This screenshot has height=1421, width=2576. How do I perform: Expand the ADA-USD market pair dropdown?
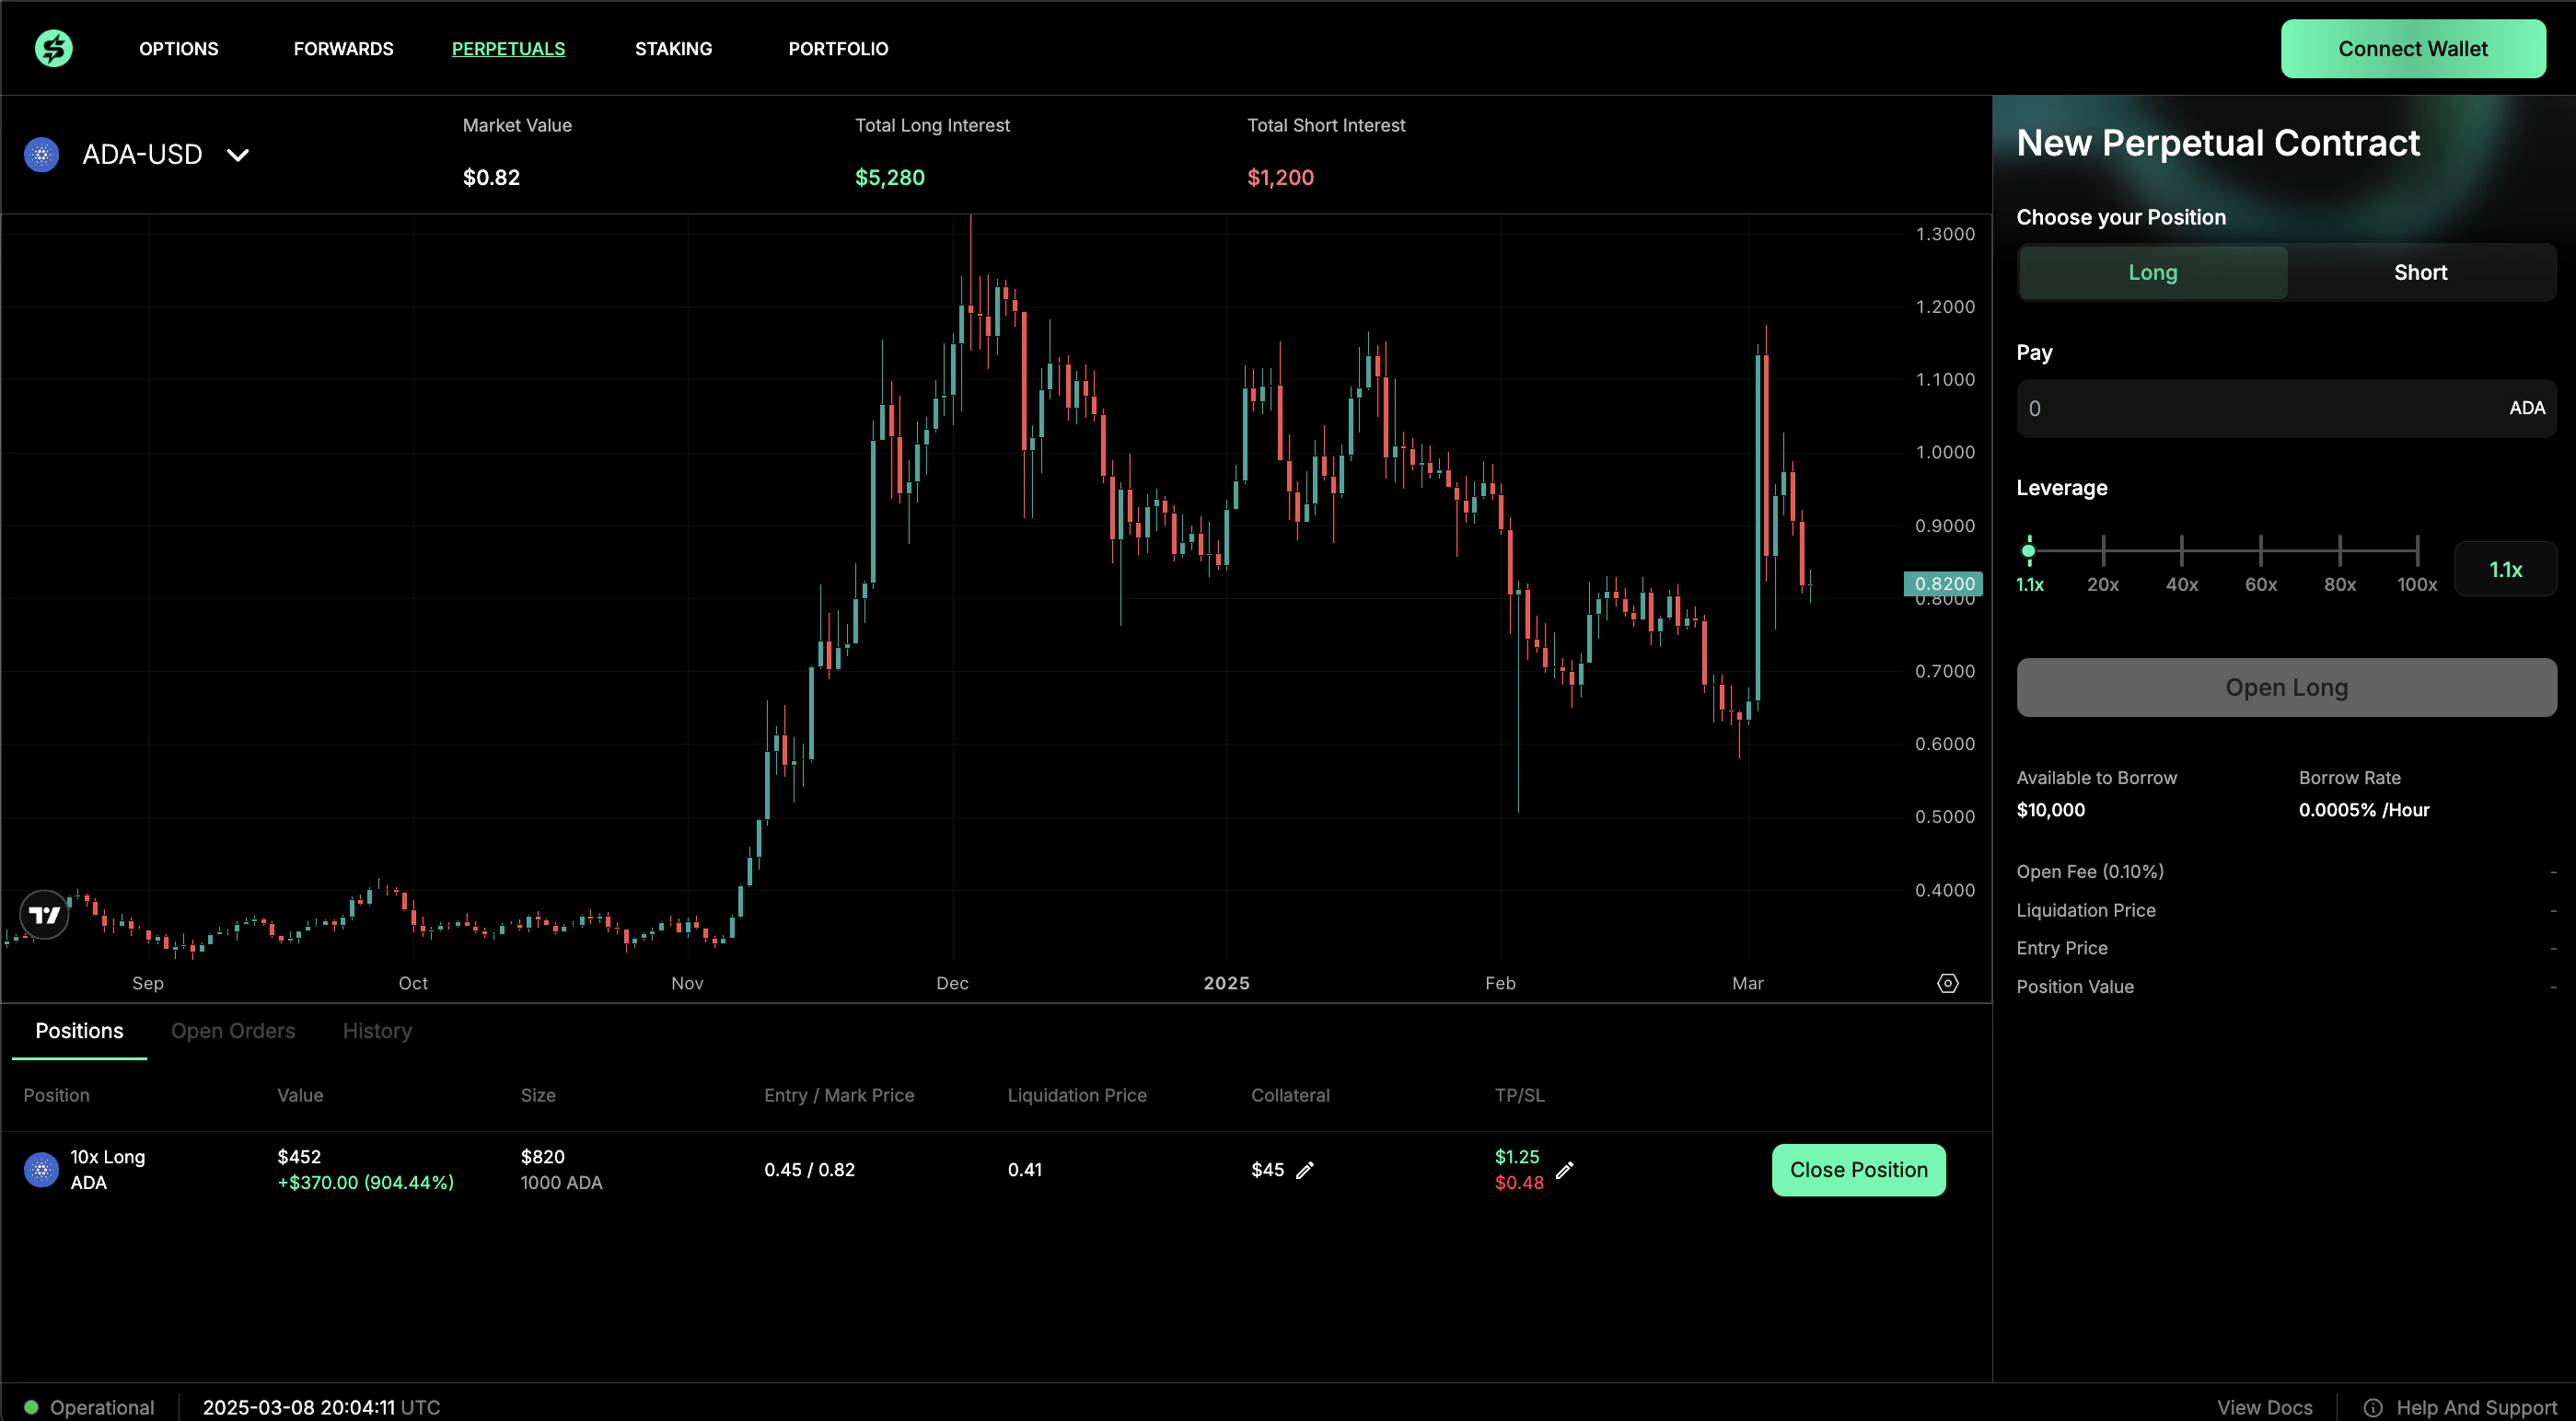click(x=237, y=155)
